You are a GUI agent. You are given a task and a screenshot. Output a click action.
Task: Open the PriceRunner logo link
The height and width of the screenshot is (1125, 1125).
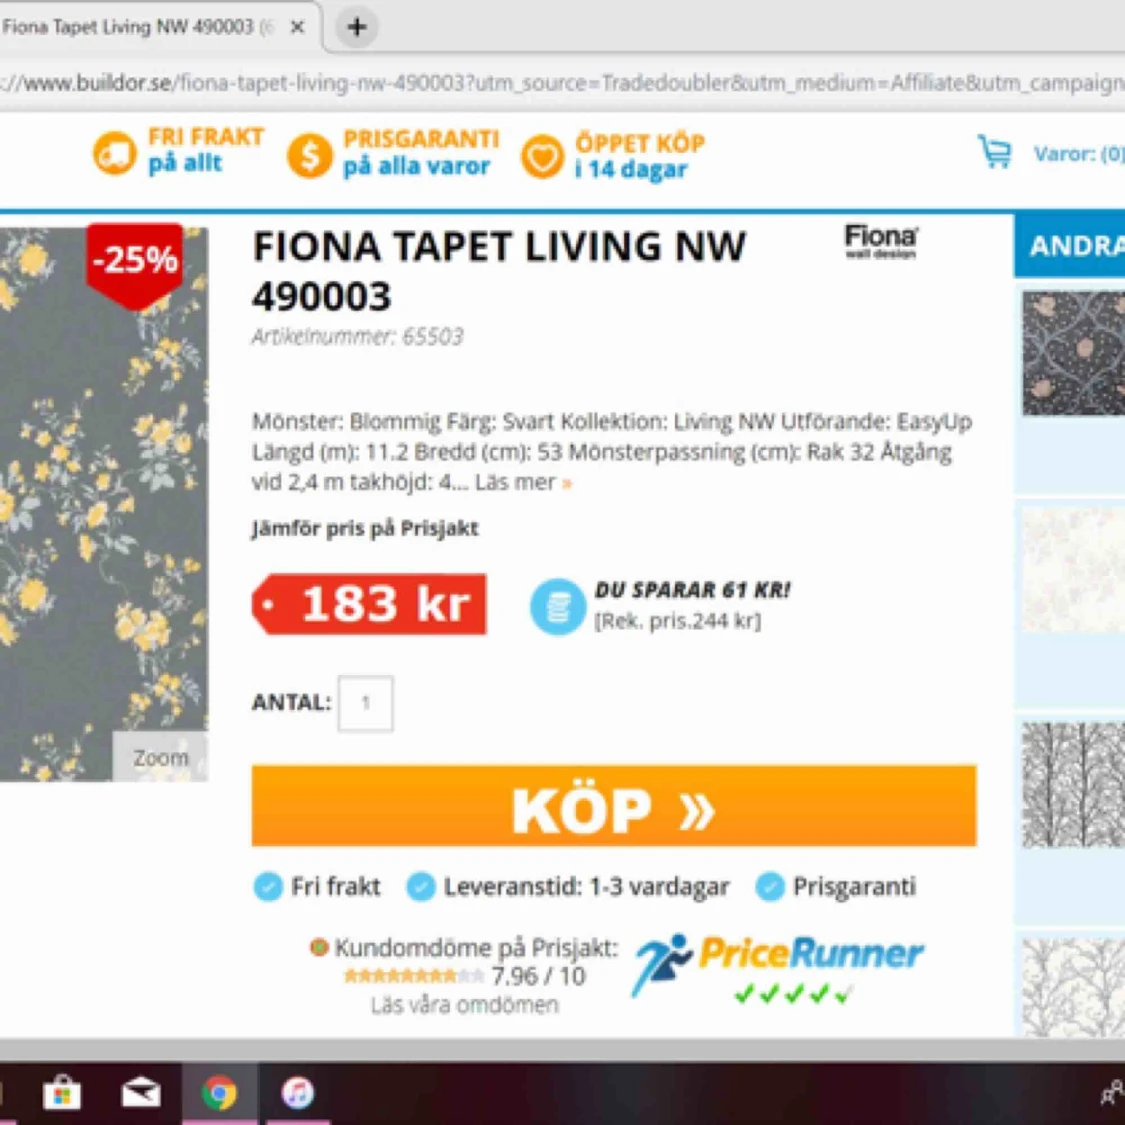779,965
